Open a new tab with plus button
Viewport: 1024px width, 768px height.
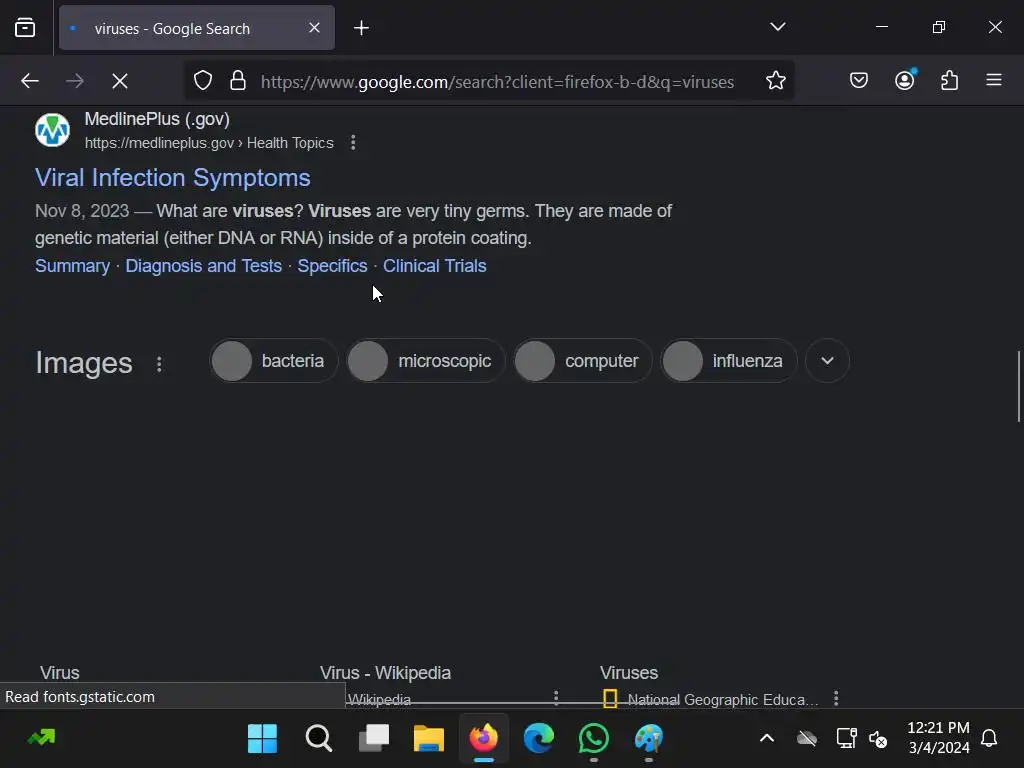tap(361, 27)
